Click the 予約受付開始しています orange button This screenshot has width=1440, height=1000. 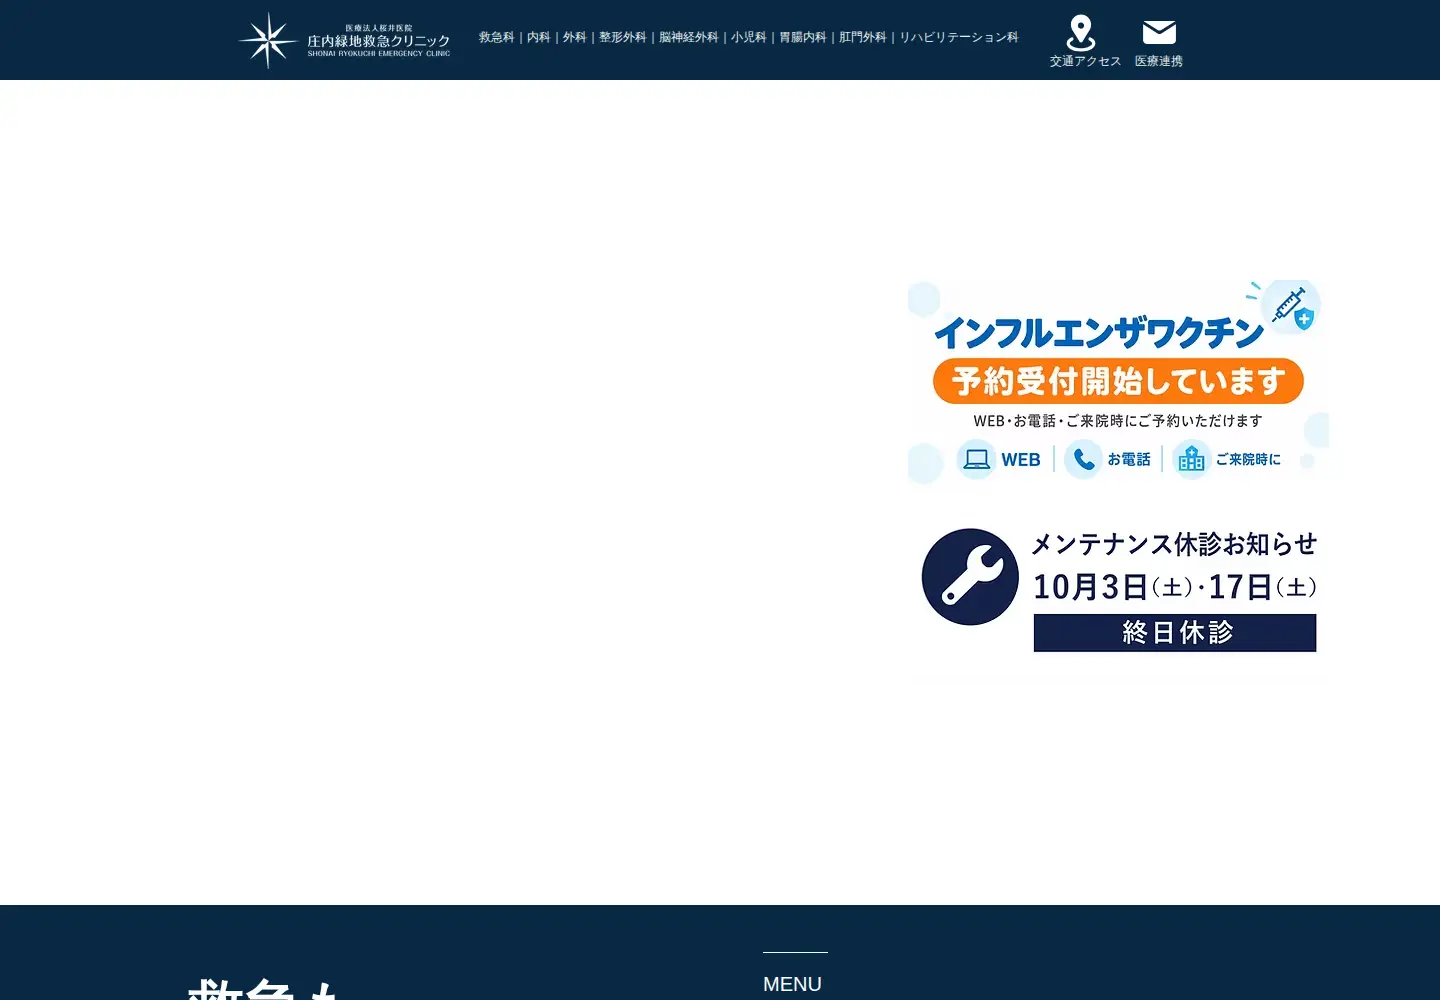pos(1118,381)
